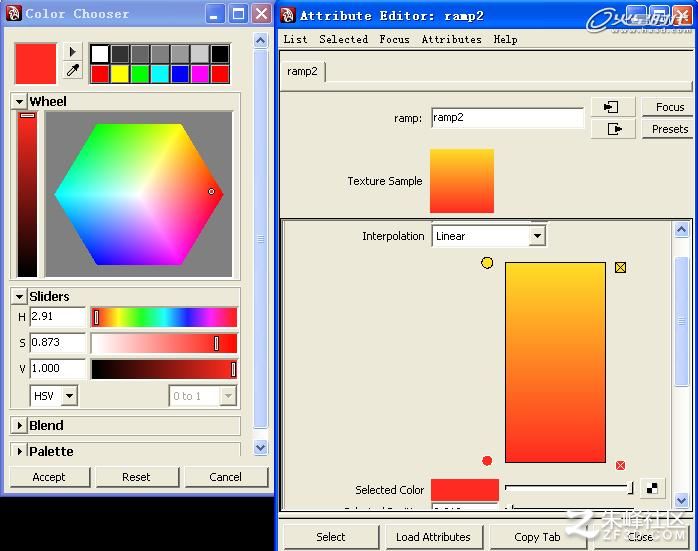698x551 pixels.
Task: Click the saturation slider bar
Action: coord(164,343)
